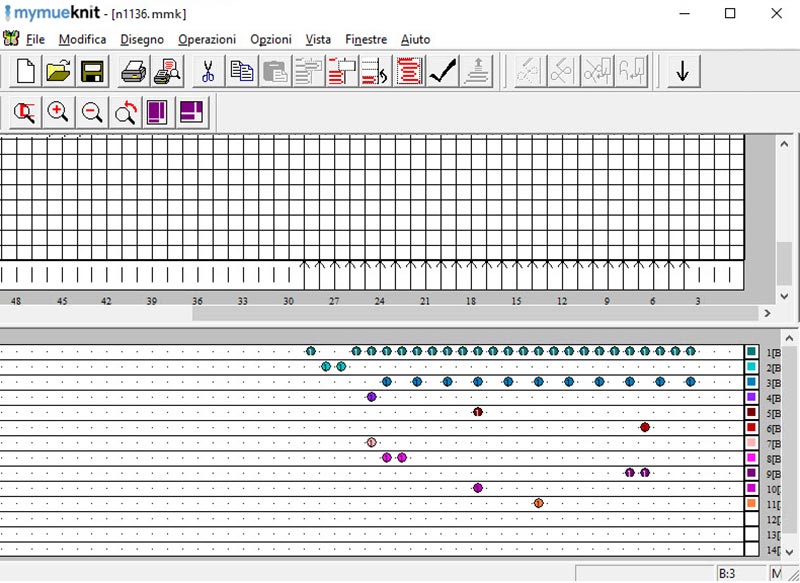Open Print Preview with the printer-and-magnifier icon
Screen dimensions: 800x583
coord(167,72)
